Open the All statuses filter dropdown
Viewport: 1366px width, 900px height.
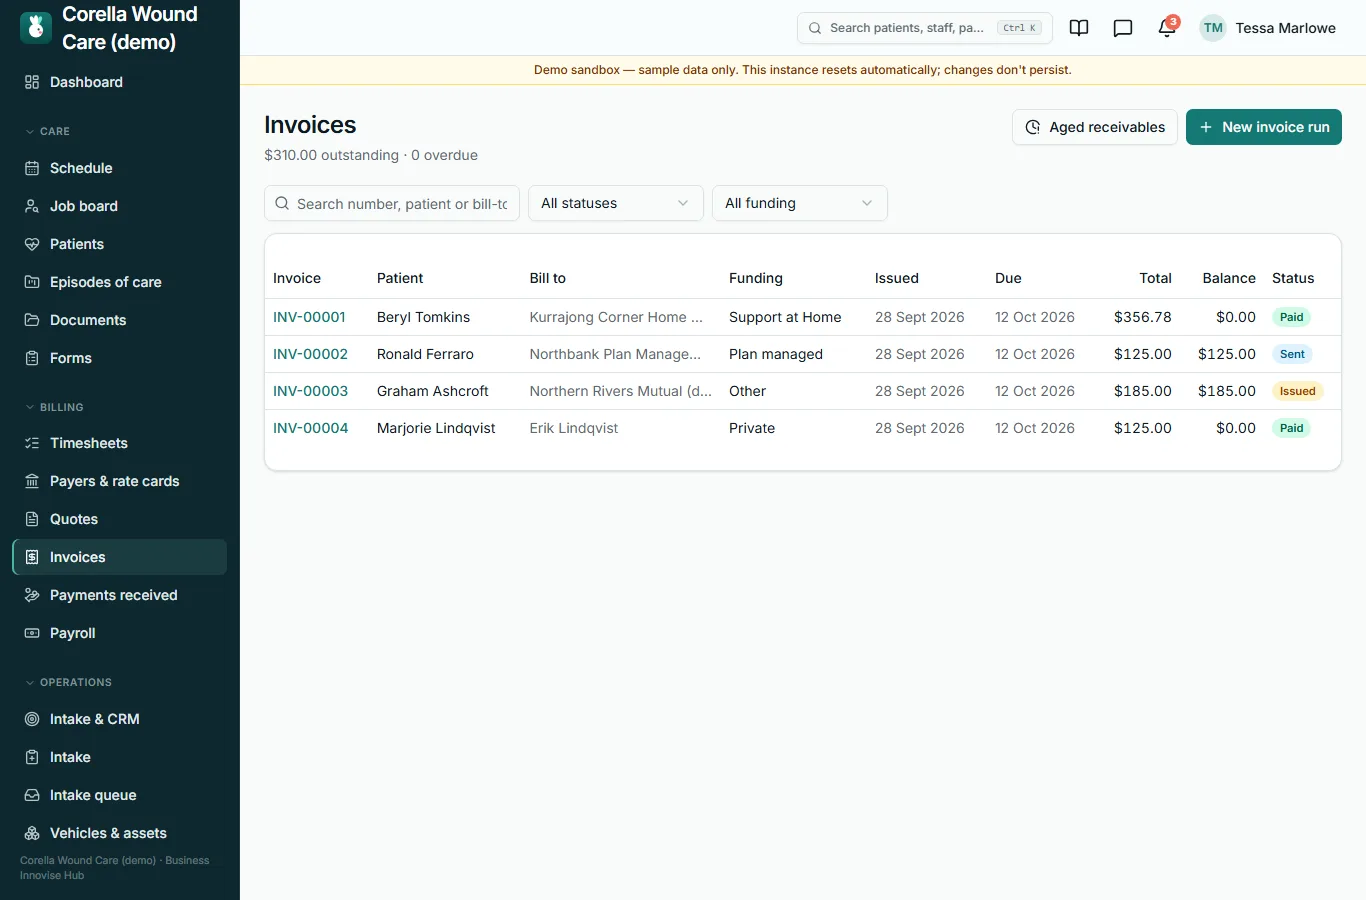(616, 203)
